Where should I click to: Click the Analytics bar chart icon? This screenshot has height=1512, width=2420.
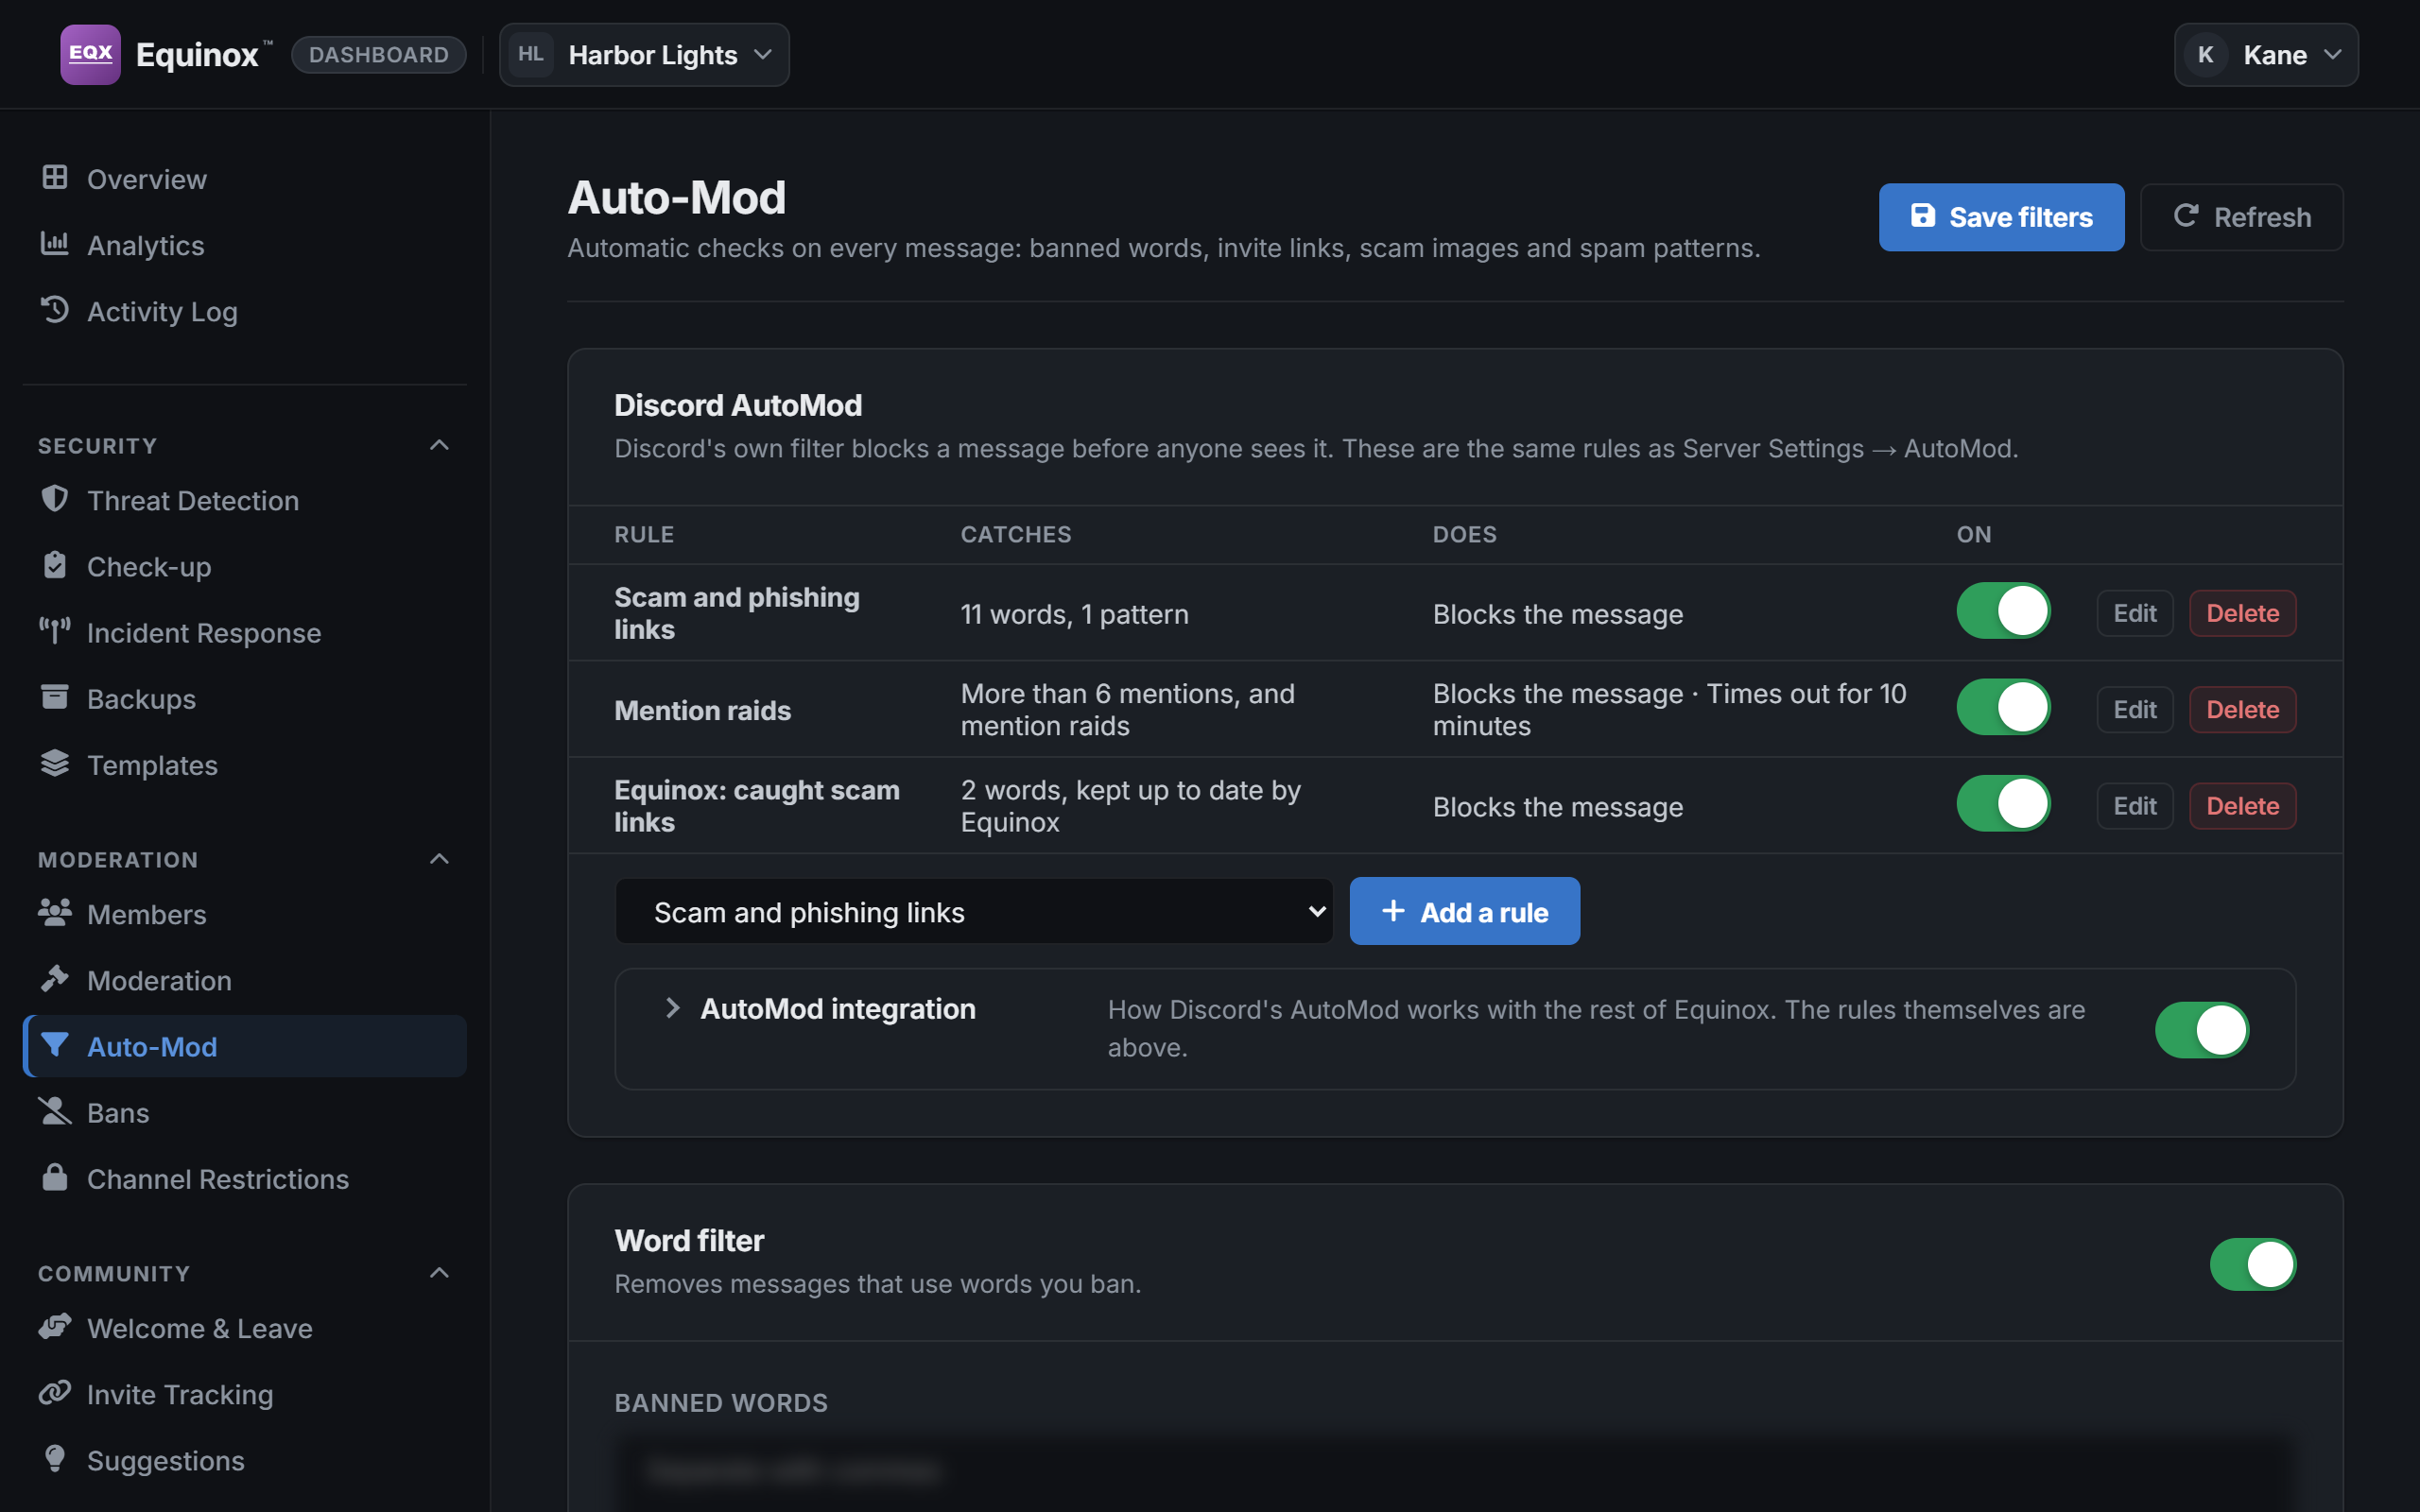click(x=55, y=243)
